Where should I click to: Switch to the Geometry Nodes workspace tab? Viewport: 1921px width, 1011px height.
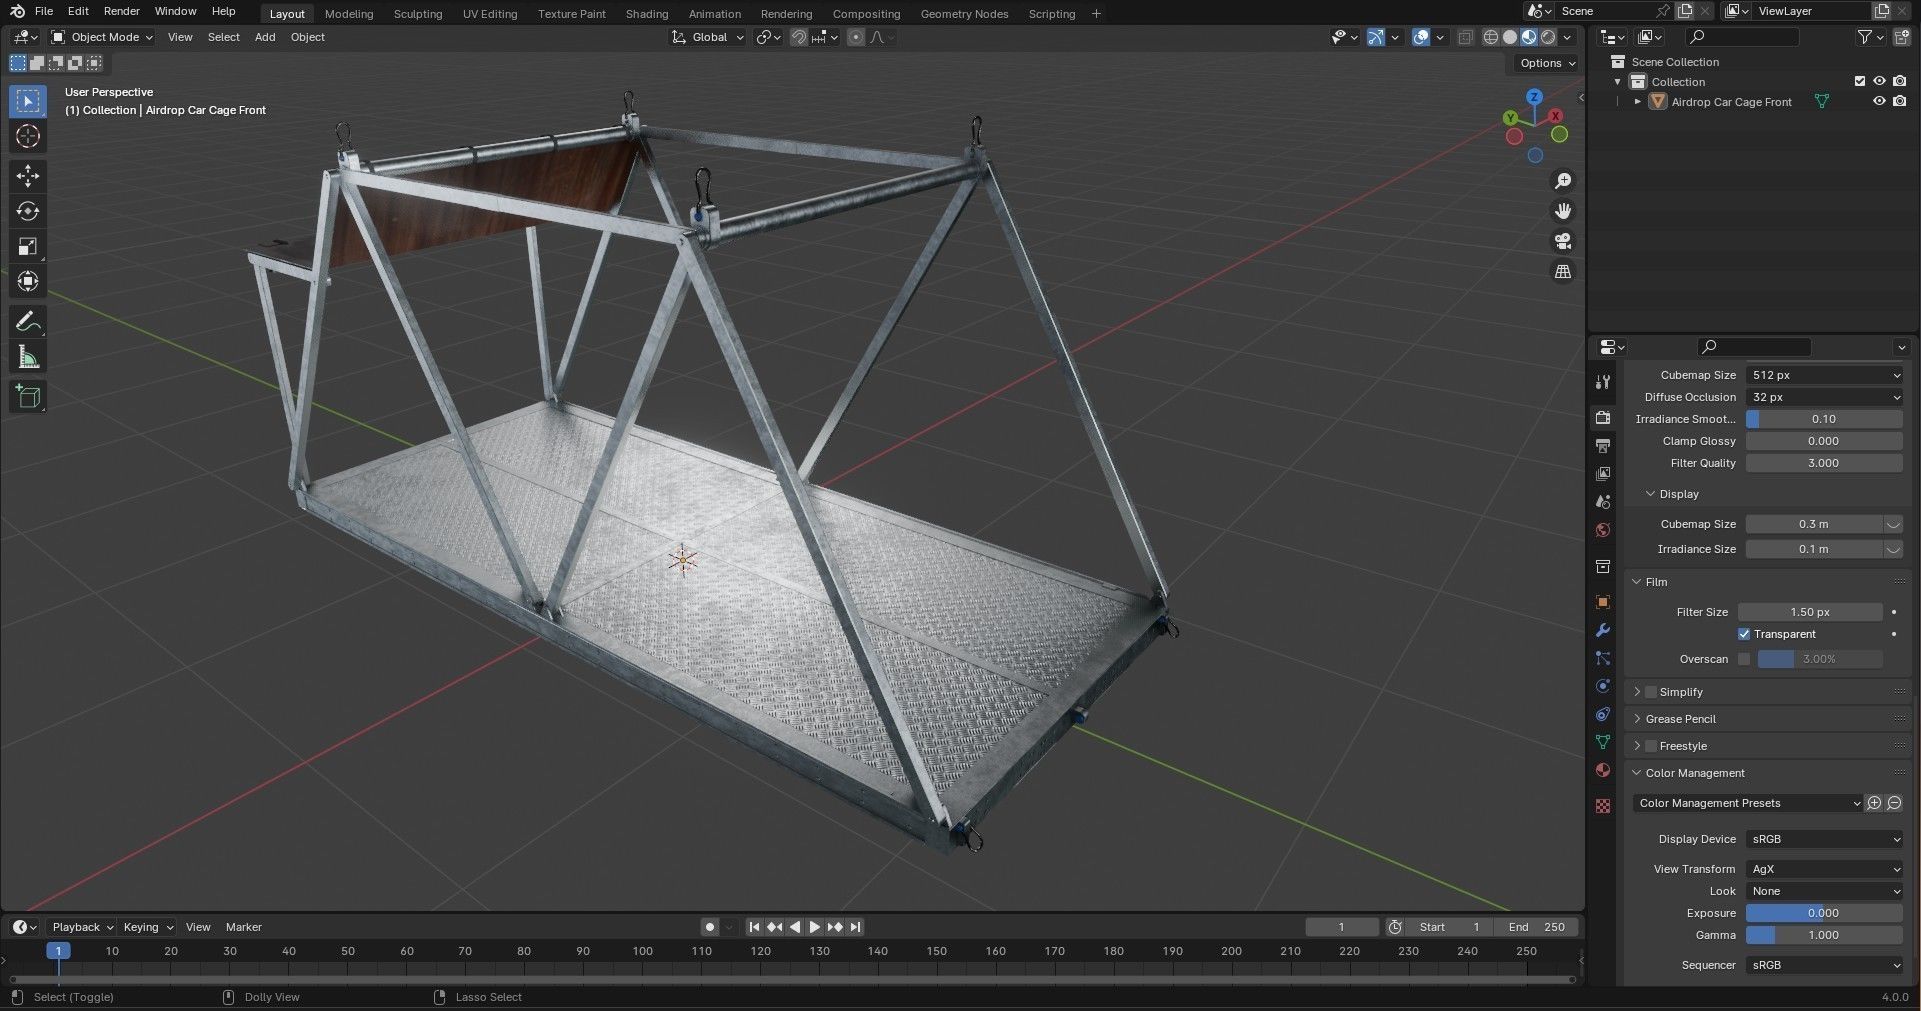coord(964,14)
